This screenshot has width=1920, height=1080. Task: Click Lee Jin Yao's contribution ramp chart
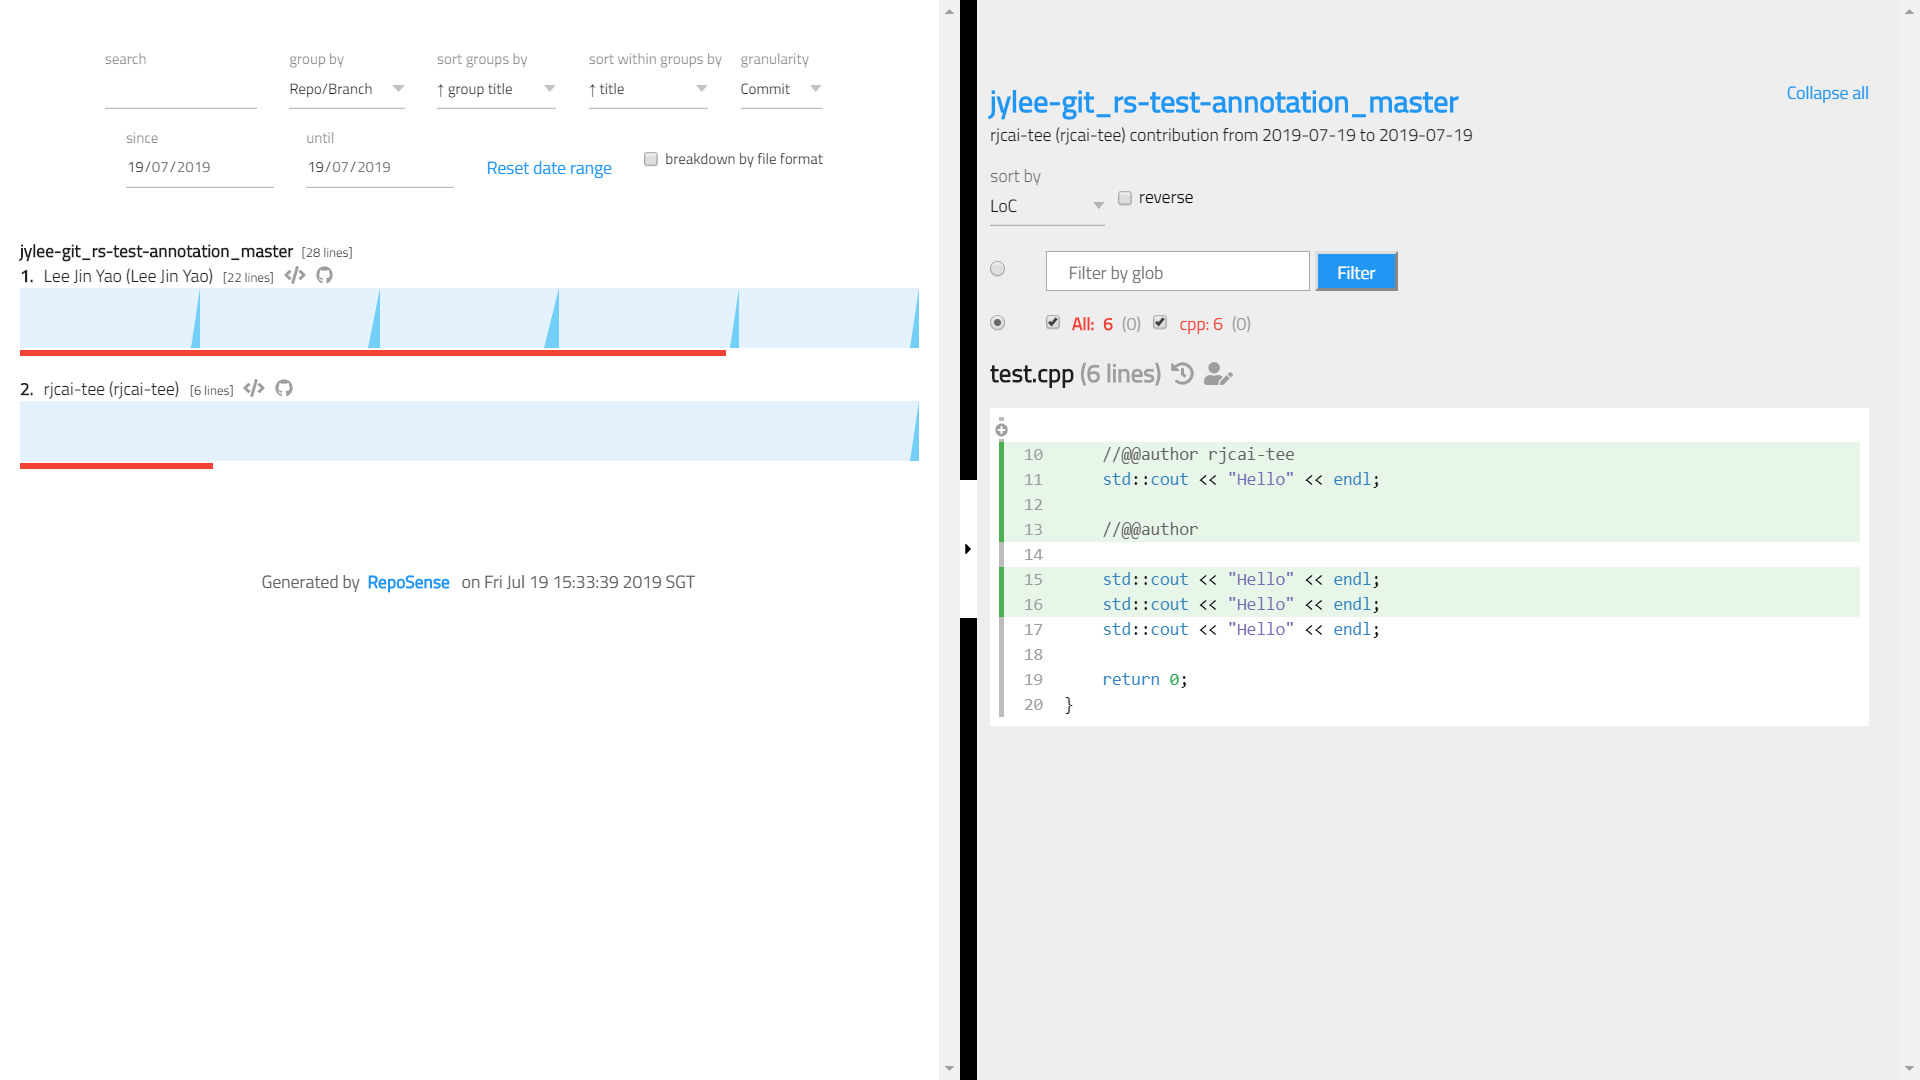tap(469, 318)
